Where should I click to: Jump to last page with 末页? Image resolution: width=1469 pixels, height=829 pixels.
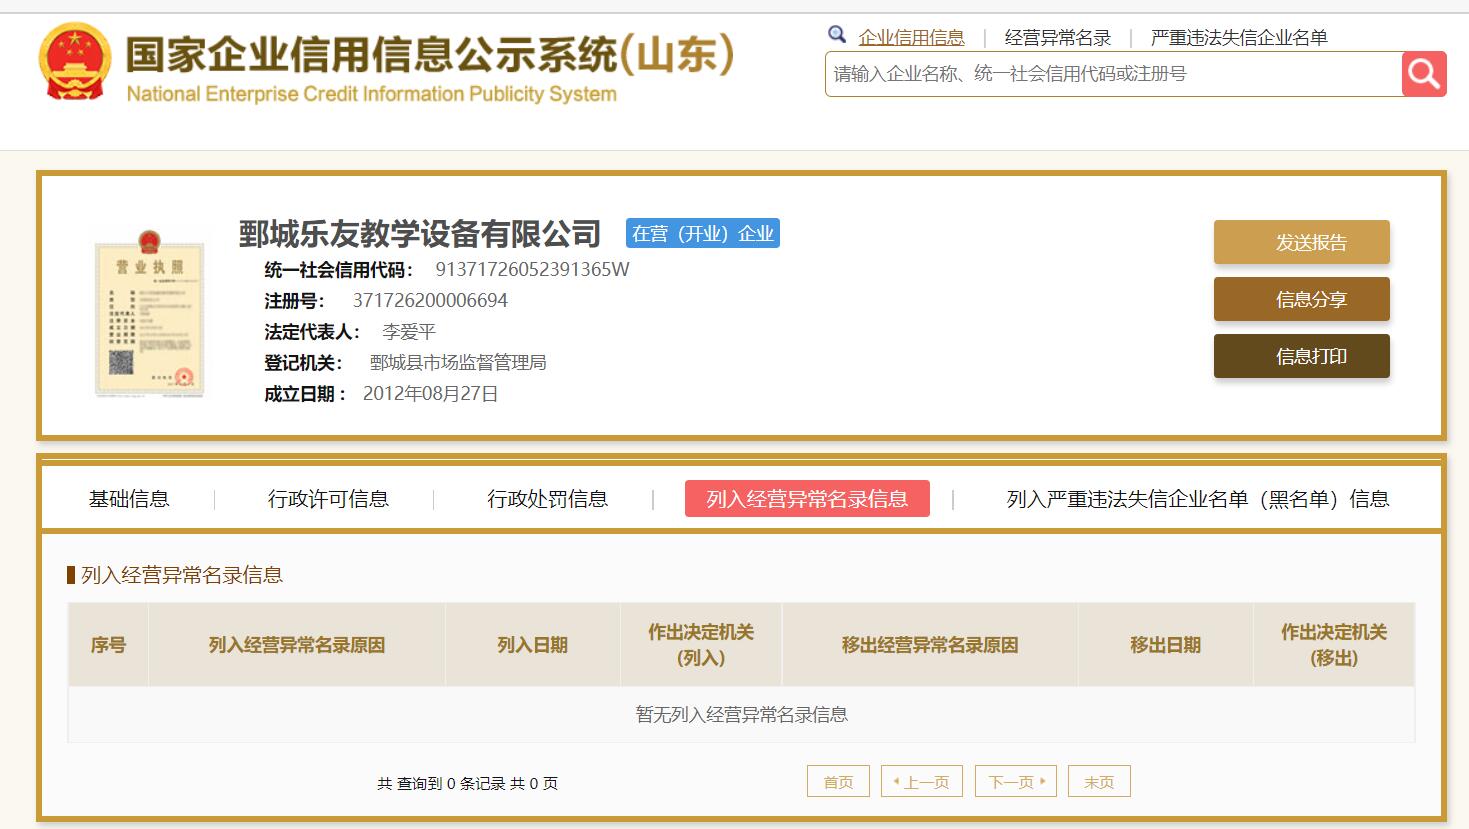point(1099,782)
